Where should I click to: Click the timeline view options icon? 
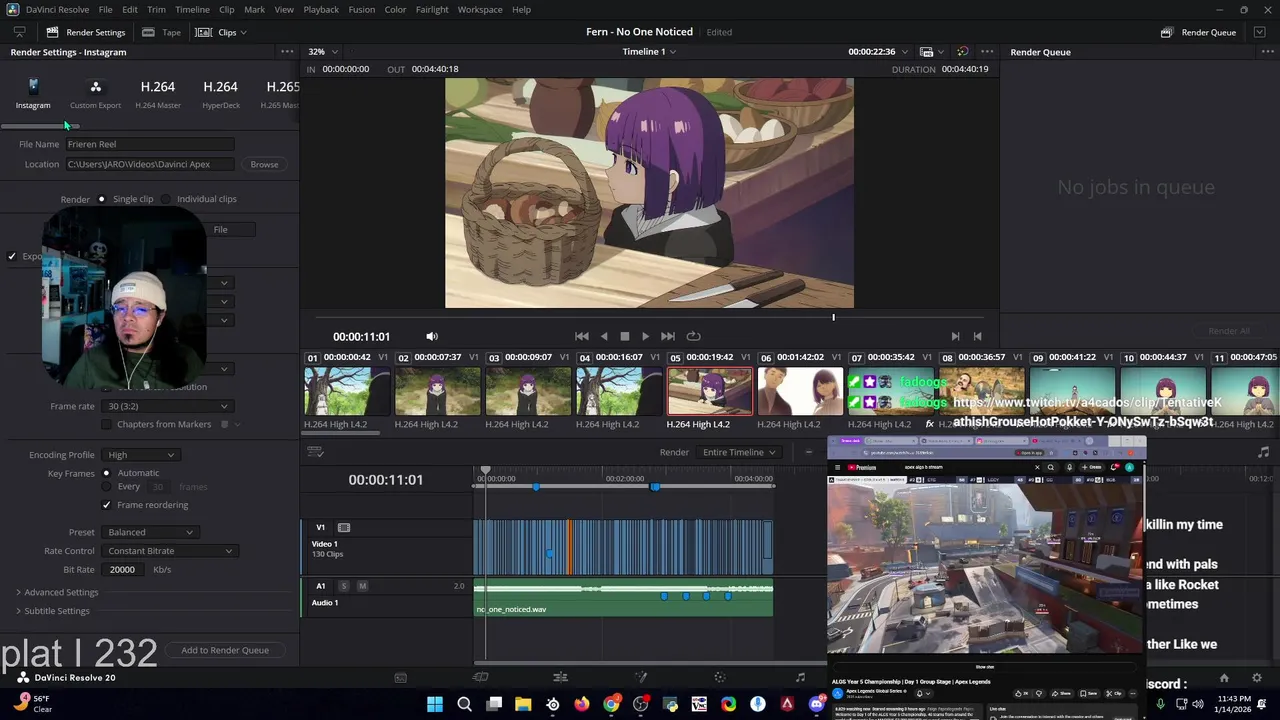pos(315,452)
